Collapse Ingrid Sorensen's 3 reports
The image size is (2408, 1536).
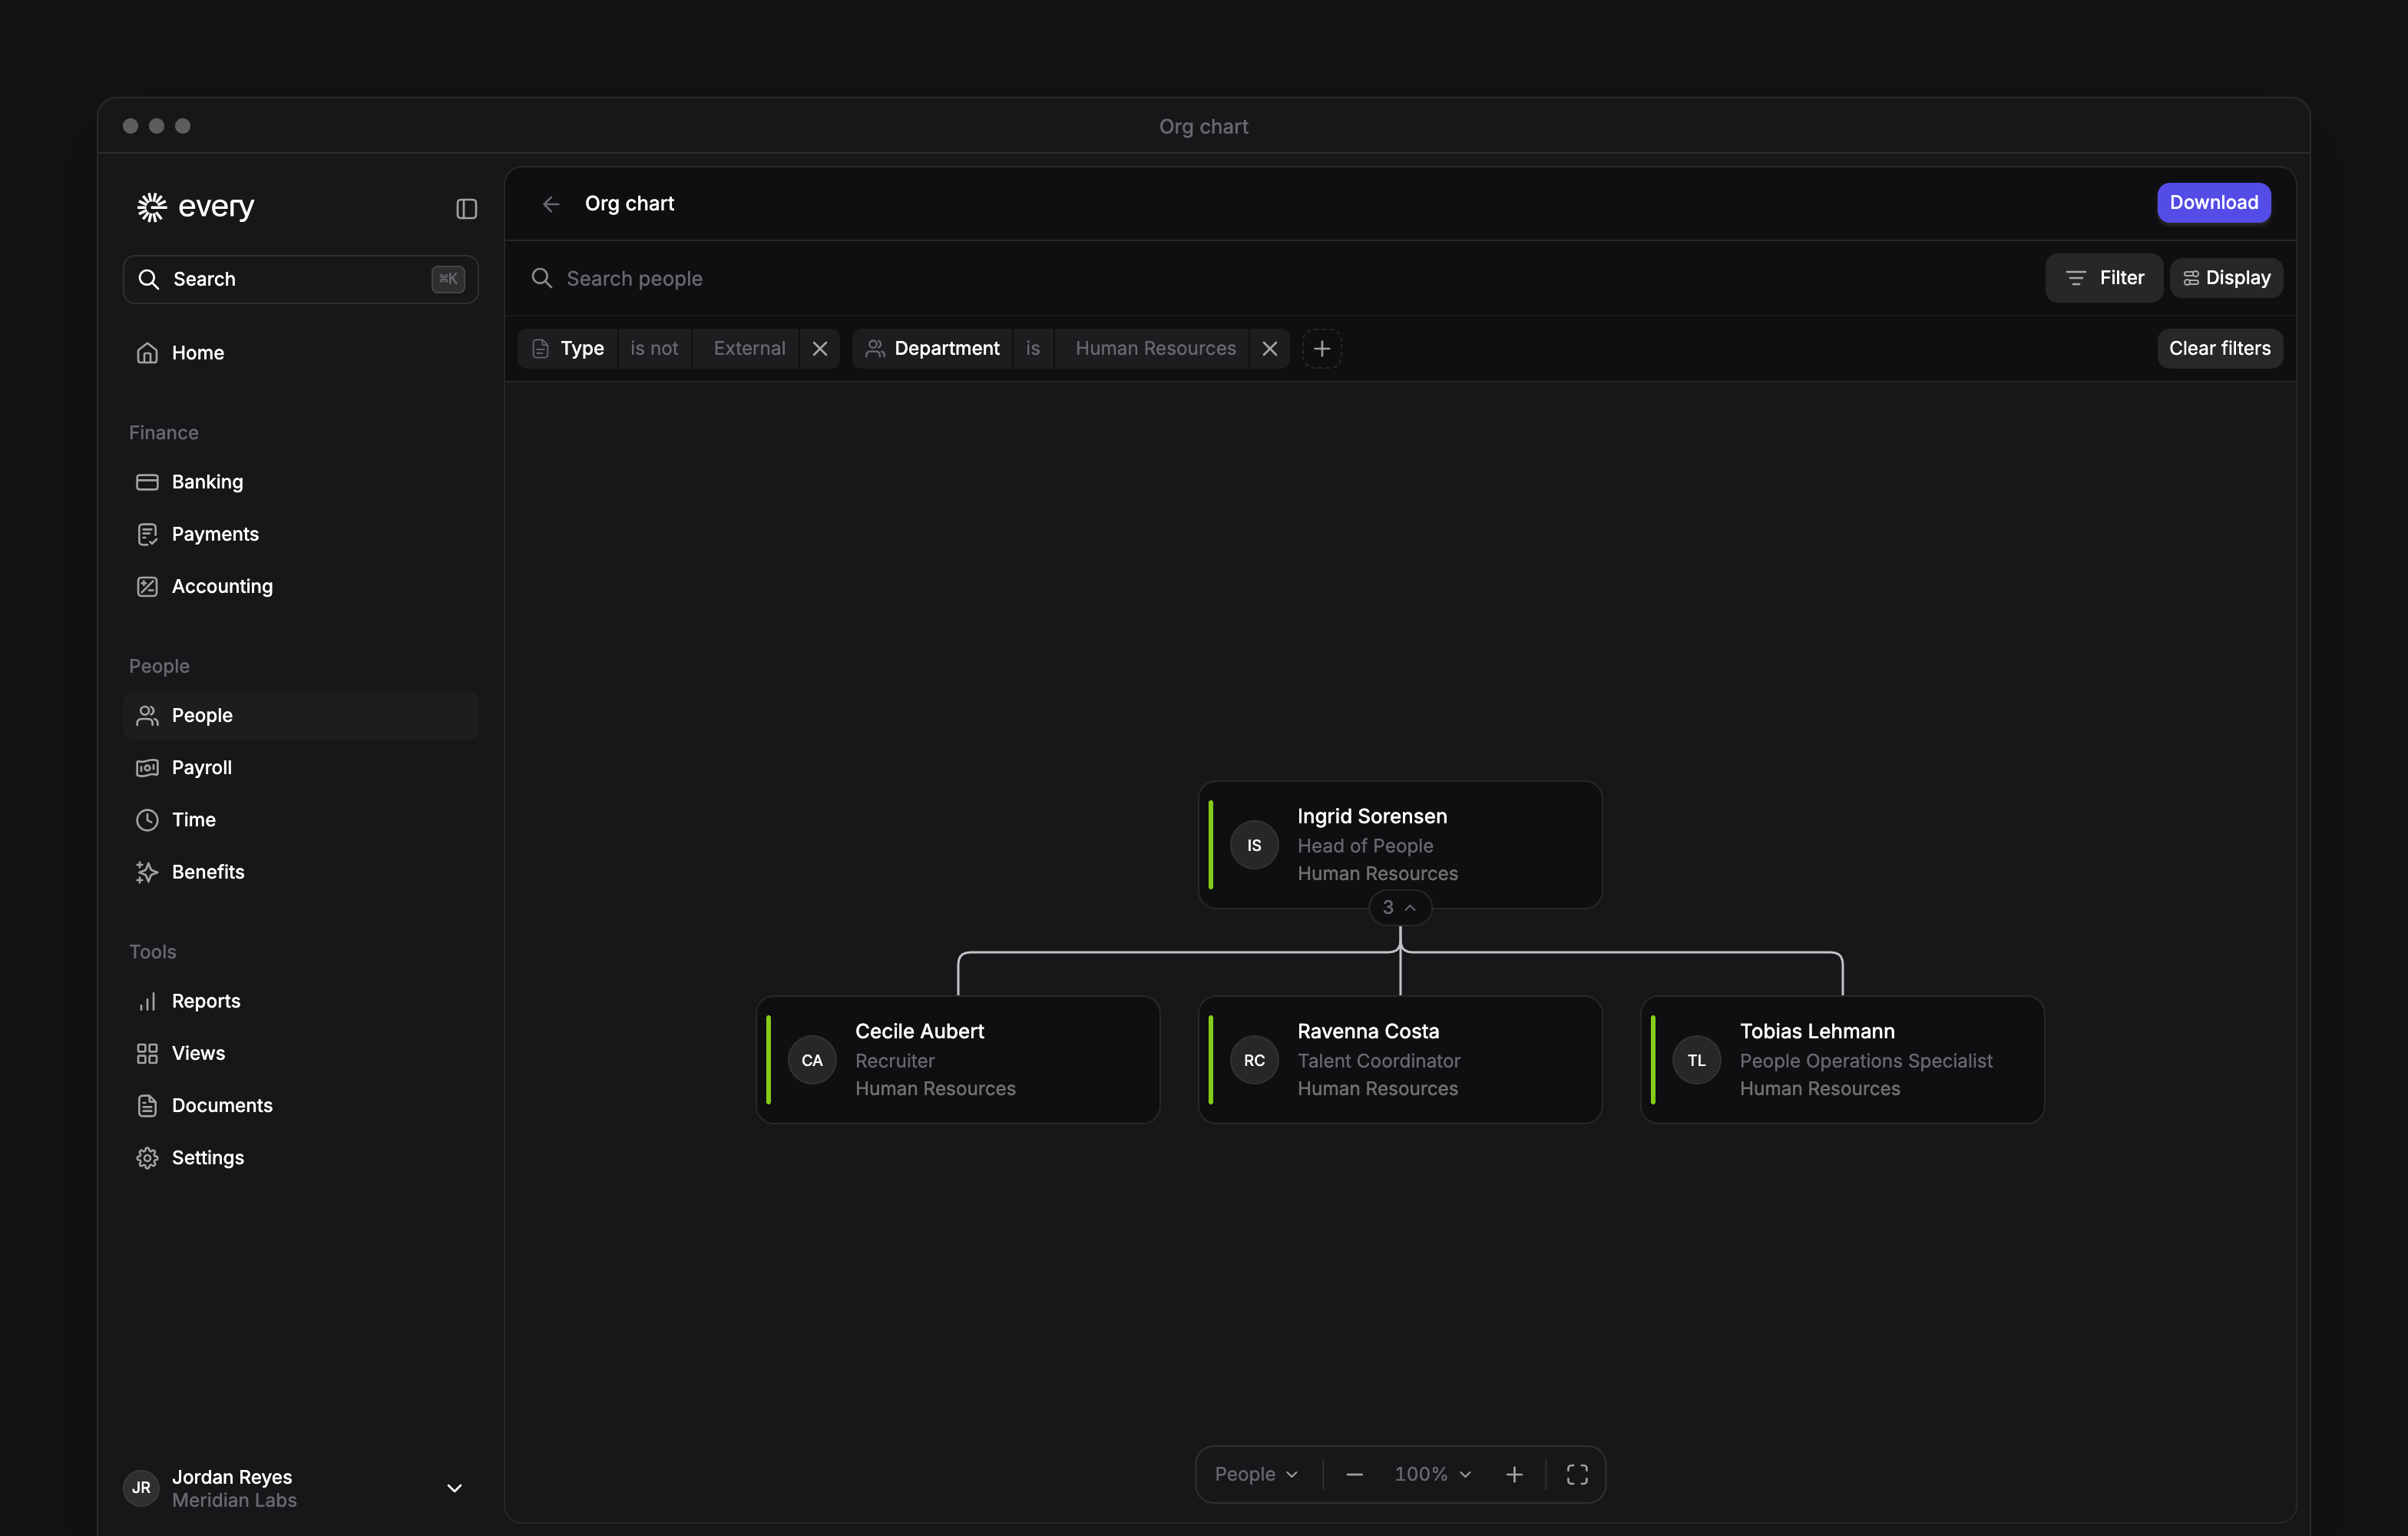[1399, 908]
